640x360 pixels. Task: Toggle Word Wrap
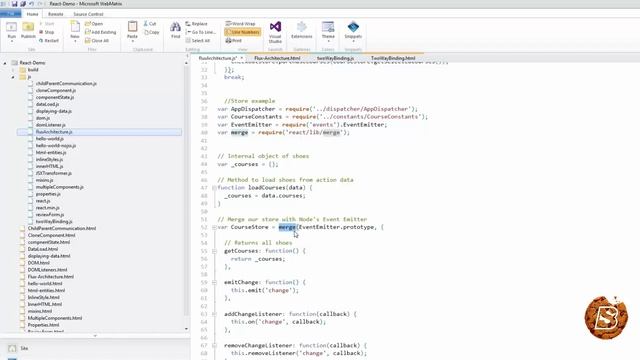(x=240, y=24)
